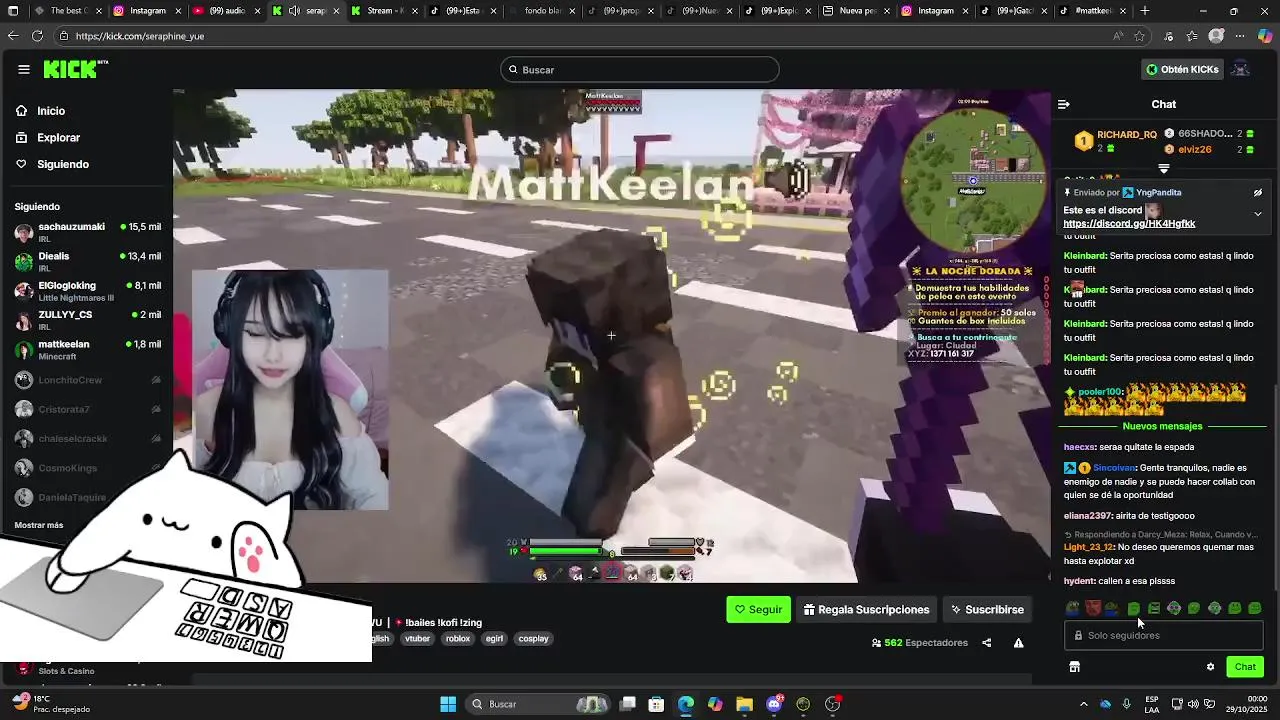The image size is (1280, 720).
Task: Open the hamburger sidebar menu
Action: [23, 69]
